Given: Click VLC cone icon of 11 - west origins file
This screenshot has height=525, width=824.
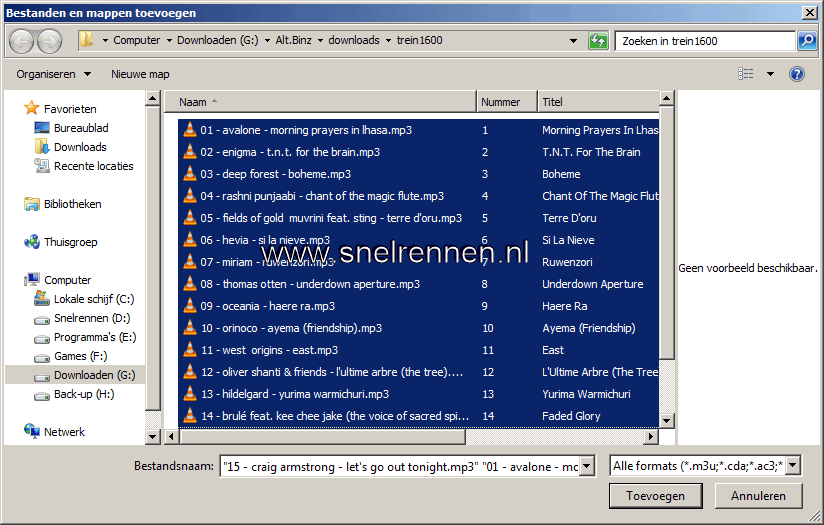Looking at the screenshot, I should click(189, 350).
